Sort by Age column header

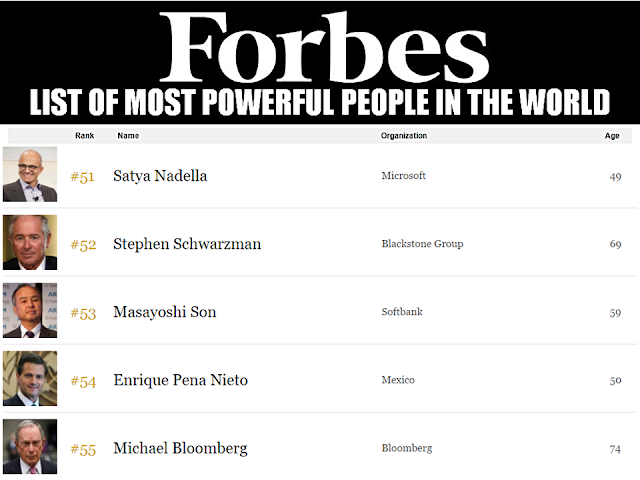click(612, 136)
